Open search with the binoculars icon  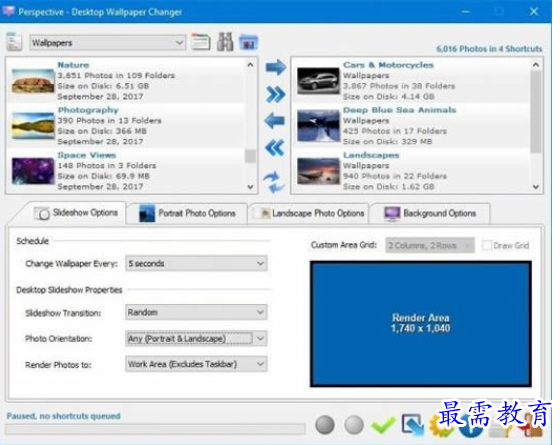(225, 42)
